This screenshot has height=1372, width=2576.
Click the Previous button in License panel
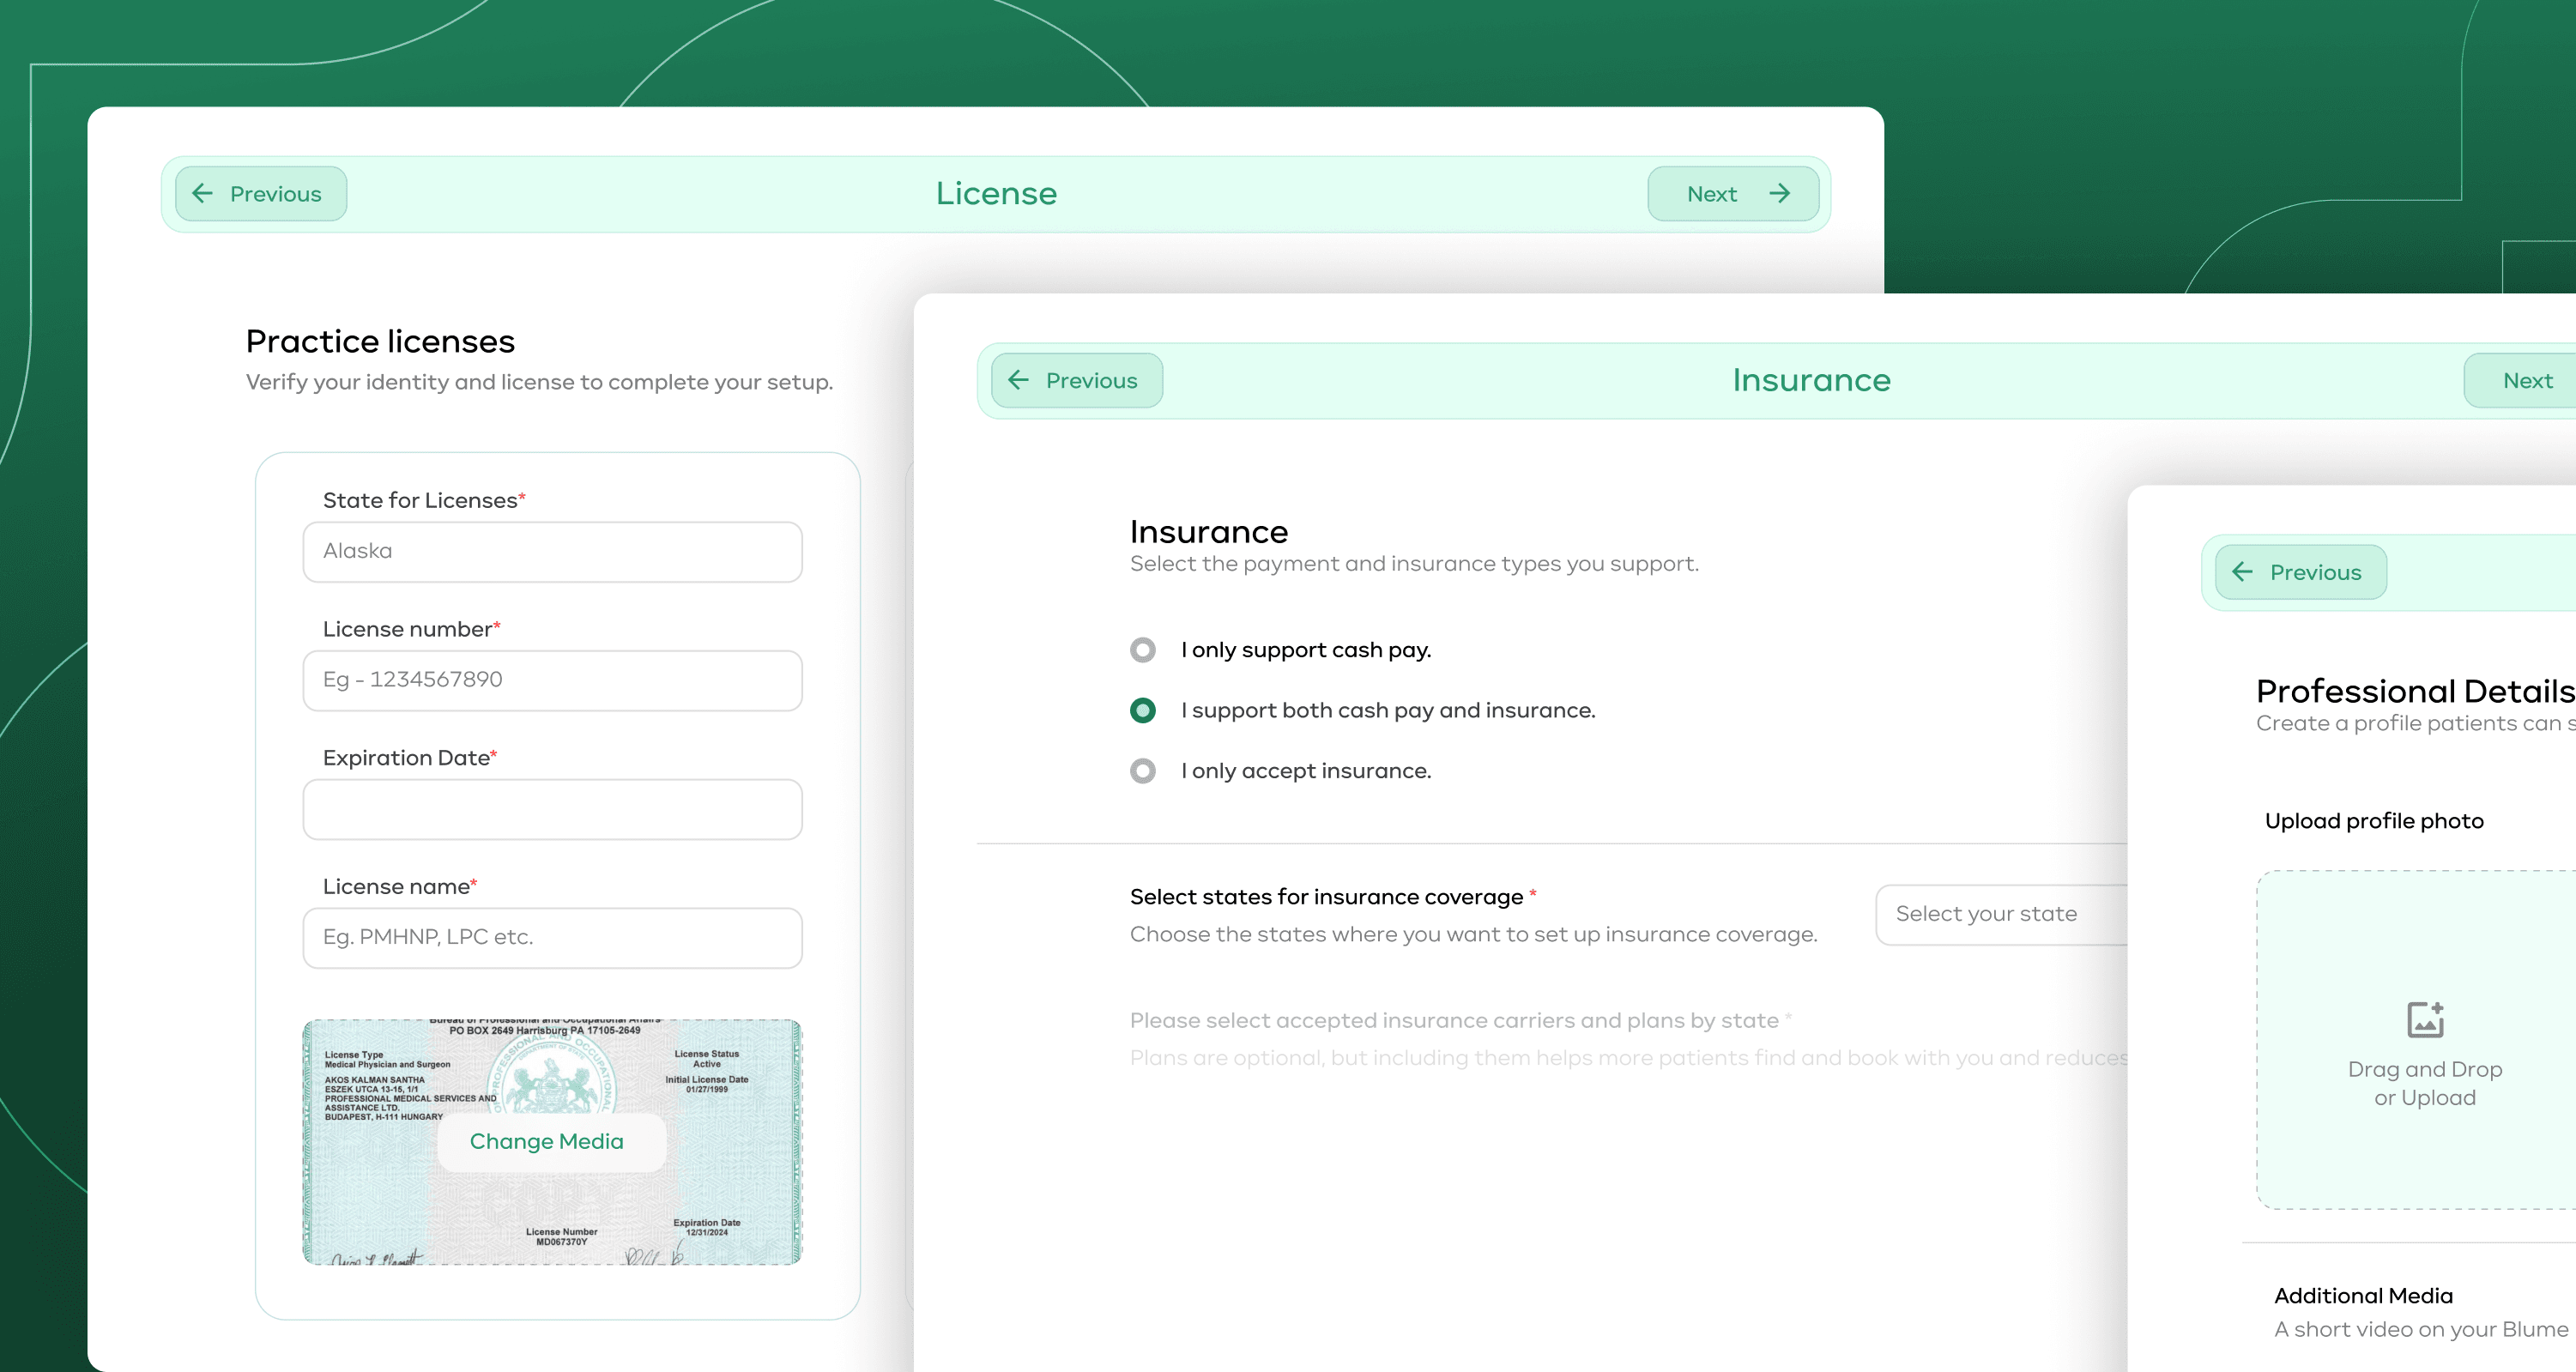click(261, 194)
